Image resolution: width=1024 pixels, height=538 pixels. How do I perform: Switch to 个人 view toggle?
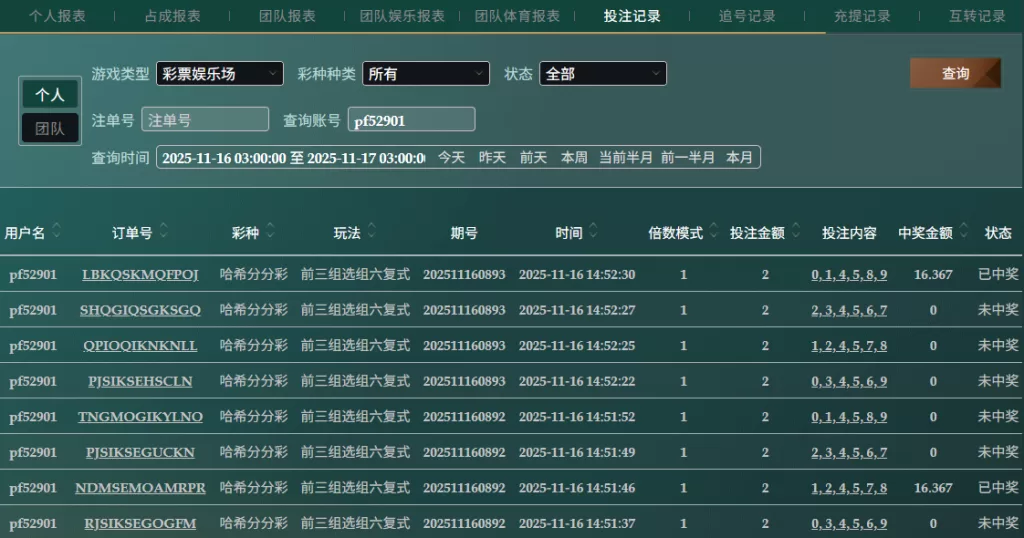click(x=50, y=95)
